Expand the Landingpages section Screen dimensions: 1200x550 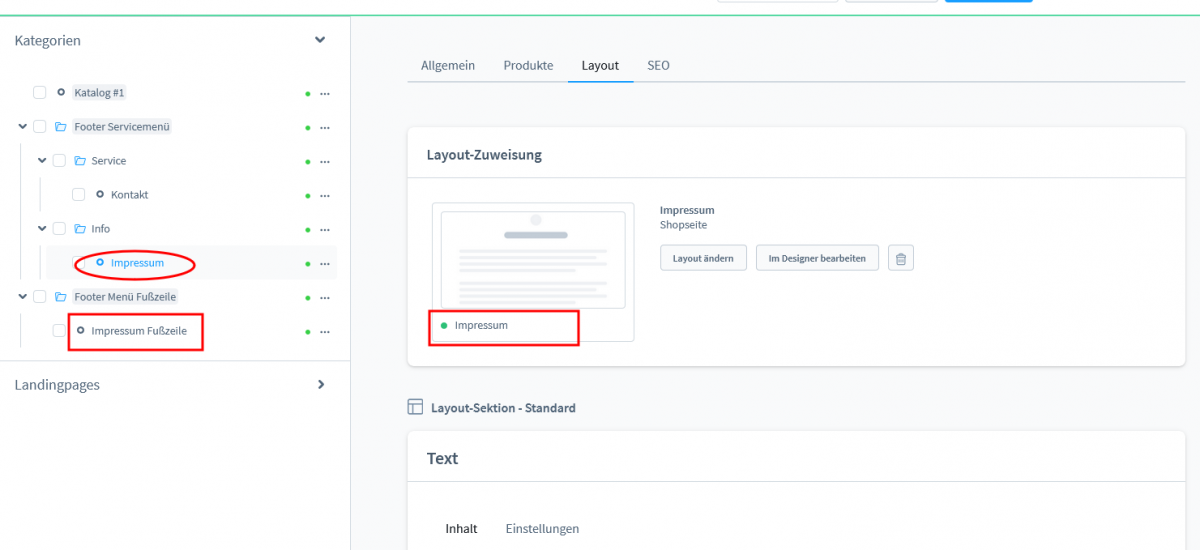coord(320,384)
